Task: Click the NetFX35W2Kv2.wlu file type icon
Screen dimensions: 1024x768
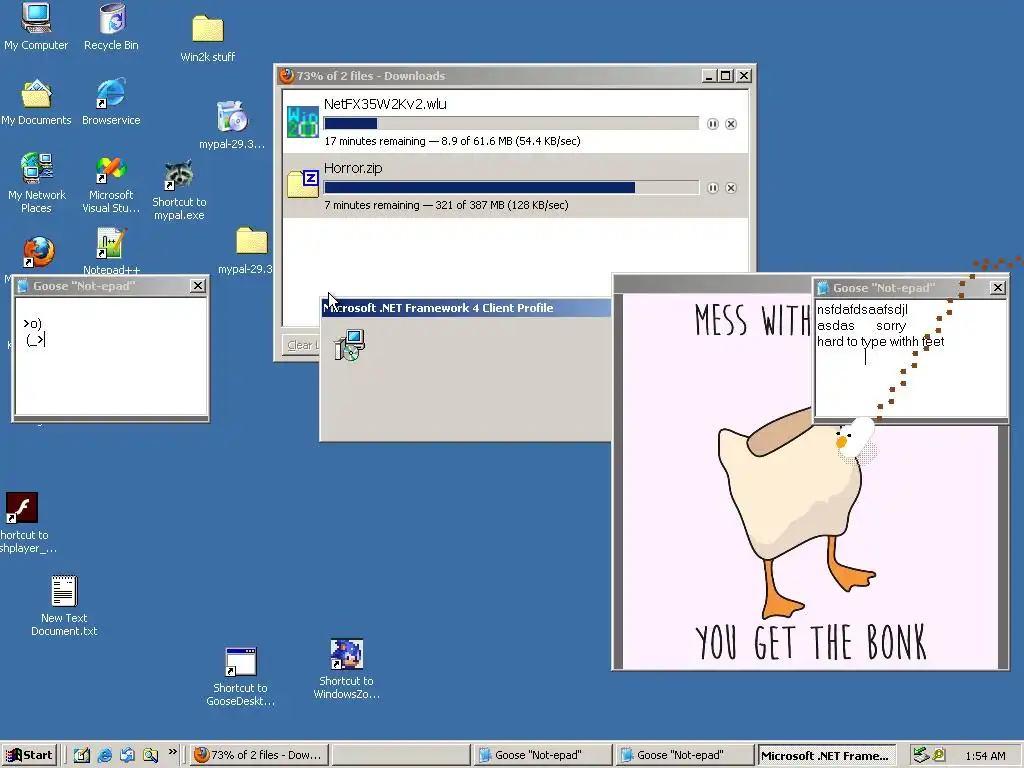Action: [303, 121]
